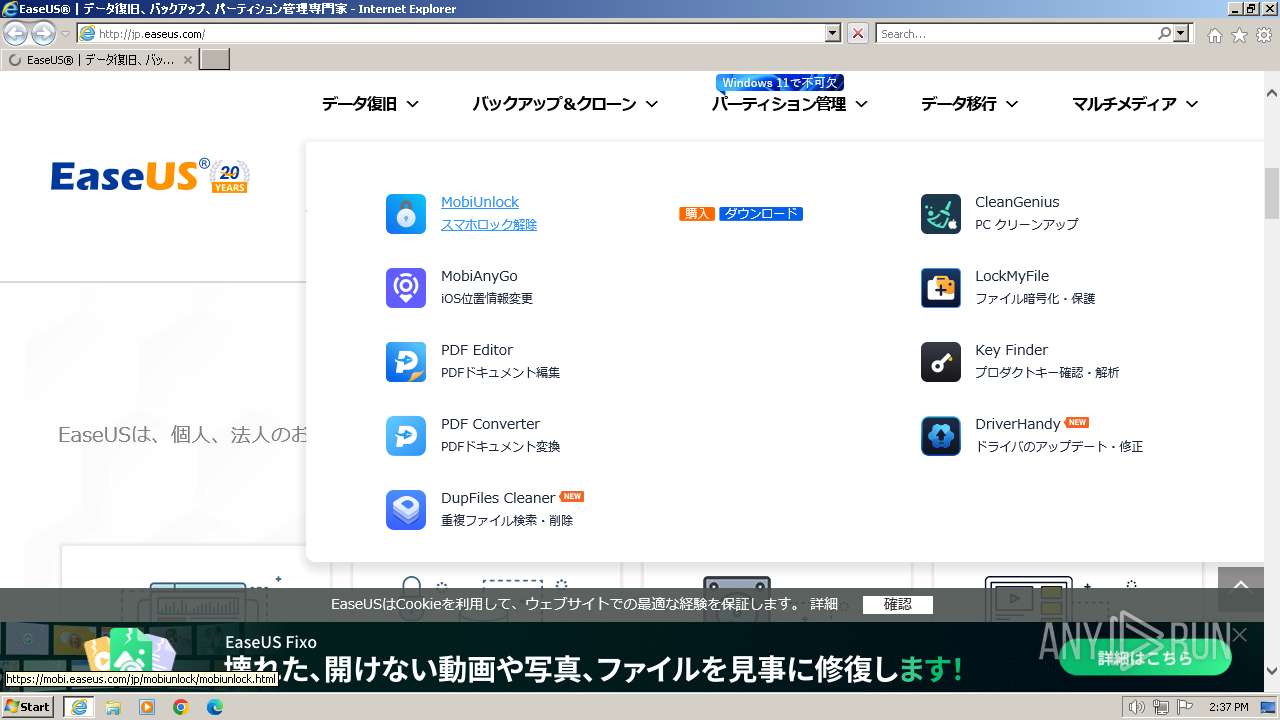This screenshot has height=720, width=1280.
Task: Open the Internet Explorer Tools gear icon
Action: (x=1264, y=35)
